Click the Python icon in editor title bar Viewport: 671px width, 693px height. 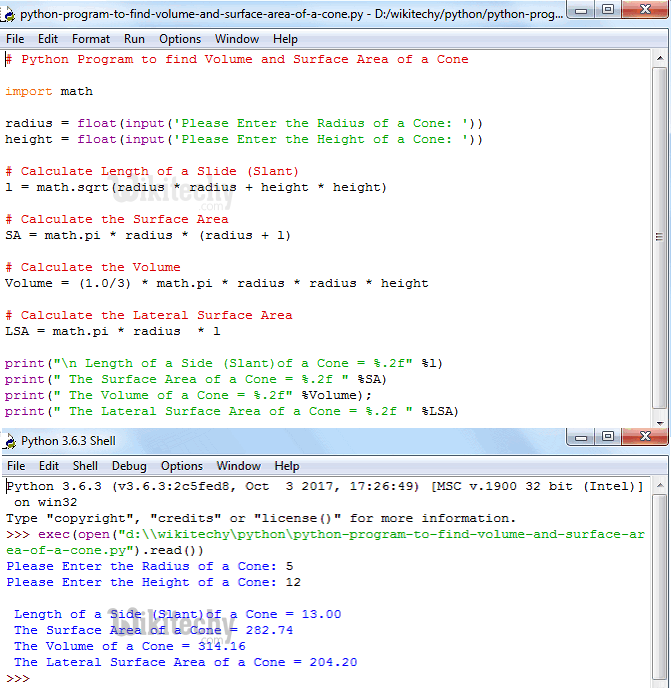click(x=8, y=14)
